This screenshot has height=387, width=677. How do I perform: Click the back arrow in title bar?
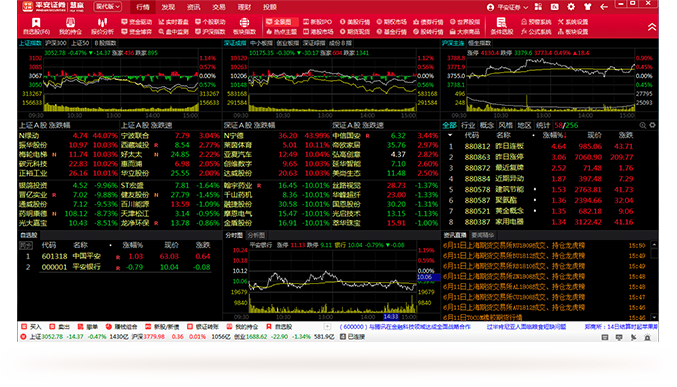tap(604, 7)
